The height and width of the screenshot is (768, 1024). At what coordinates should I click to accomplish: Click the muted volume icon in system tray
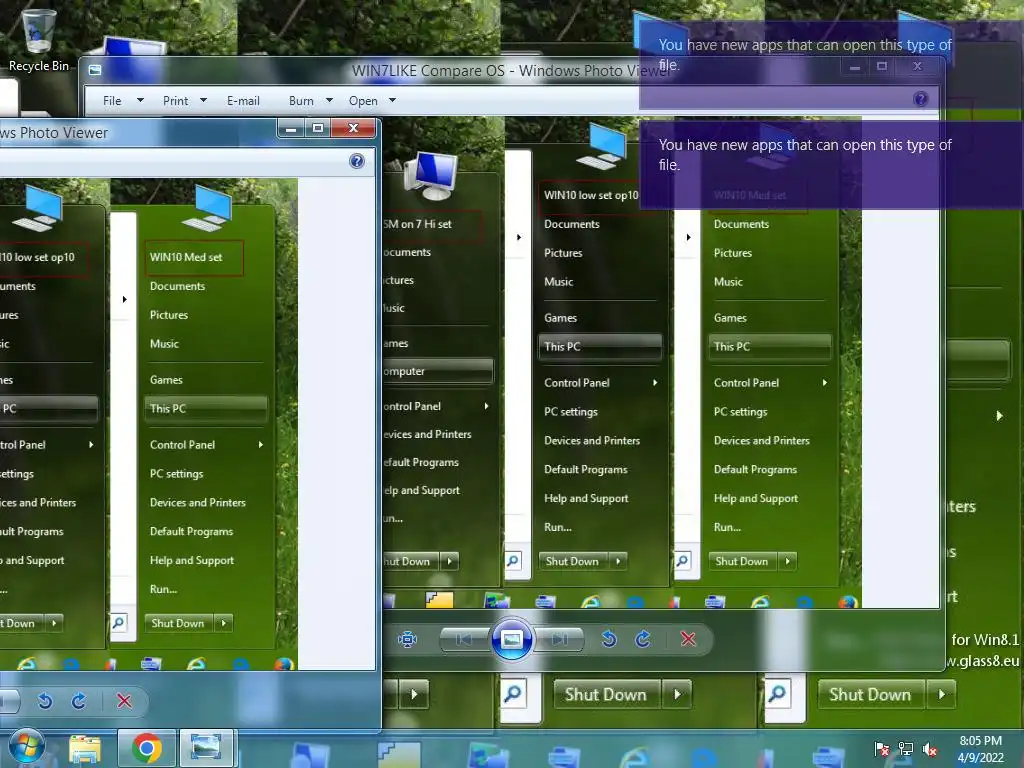pos(930,749)
